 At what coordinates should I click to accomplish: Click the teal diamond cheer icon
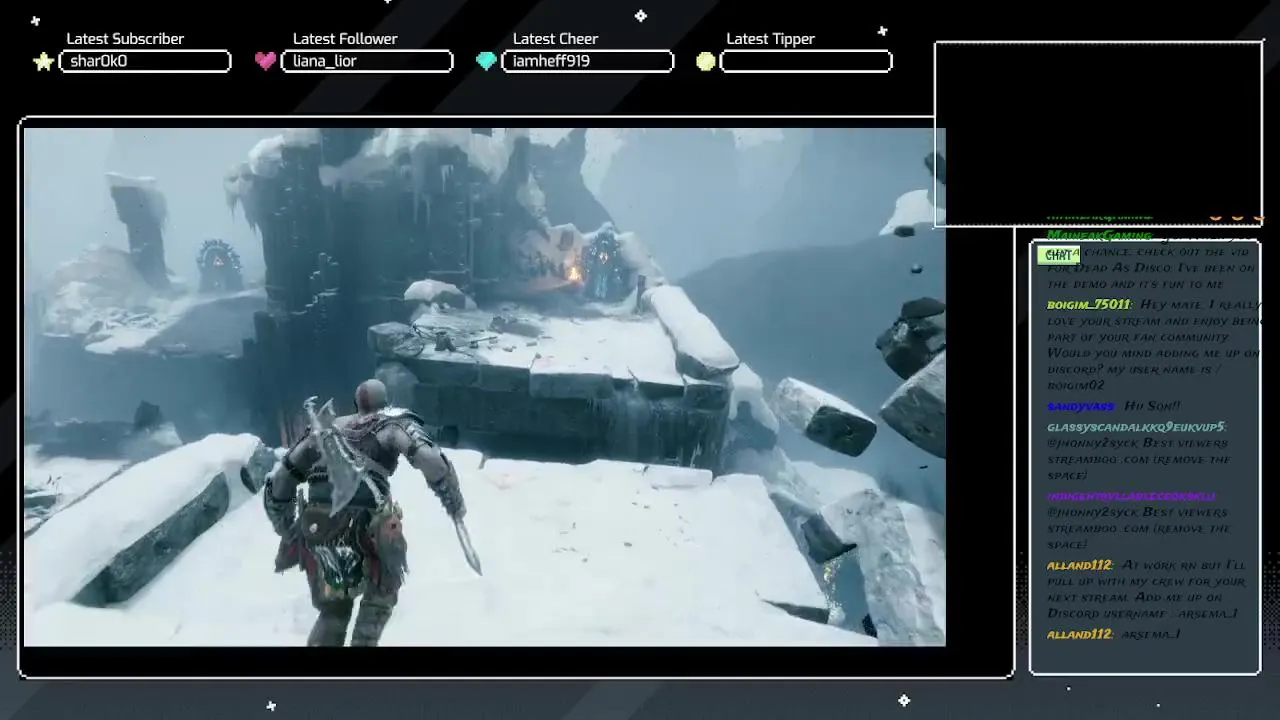pos(486,61)
